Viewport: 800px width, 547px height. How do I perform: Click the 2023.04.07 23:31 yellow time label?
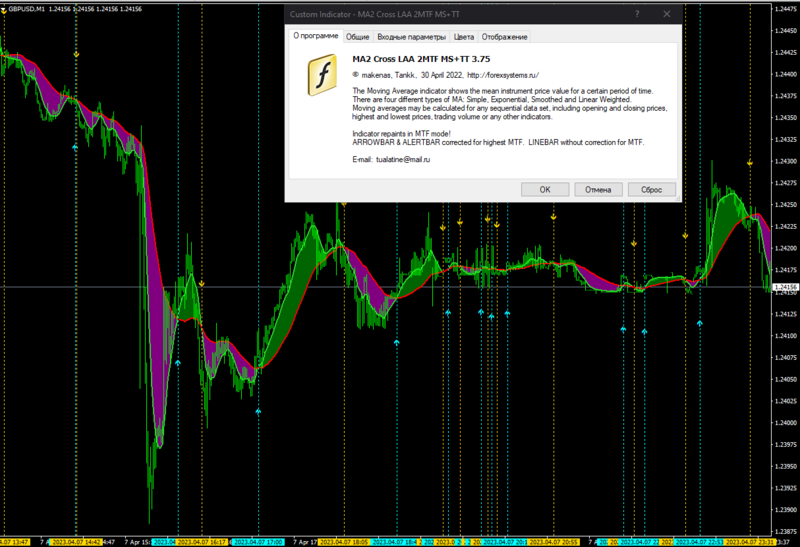tap(750, 542)
